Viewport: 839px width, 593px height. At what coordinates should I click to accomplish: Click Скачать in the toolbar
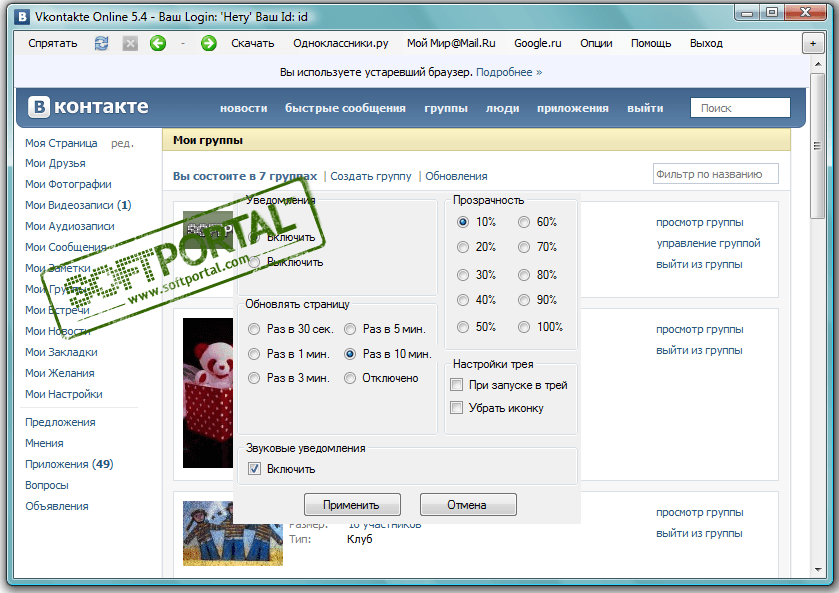253,43
